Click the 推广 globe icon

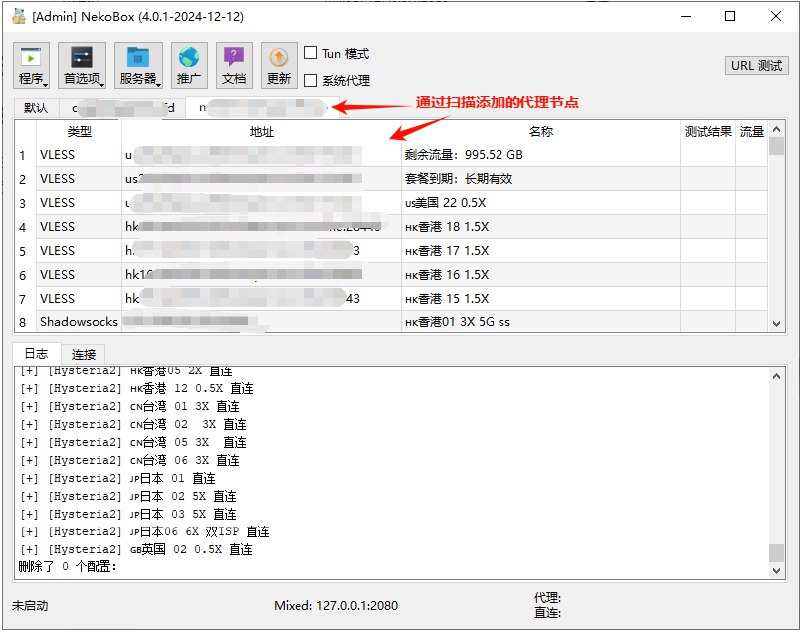[x=188, y=66]
